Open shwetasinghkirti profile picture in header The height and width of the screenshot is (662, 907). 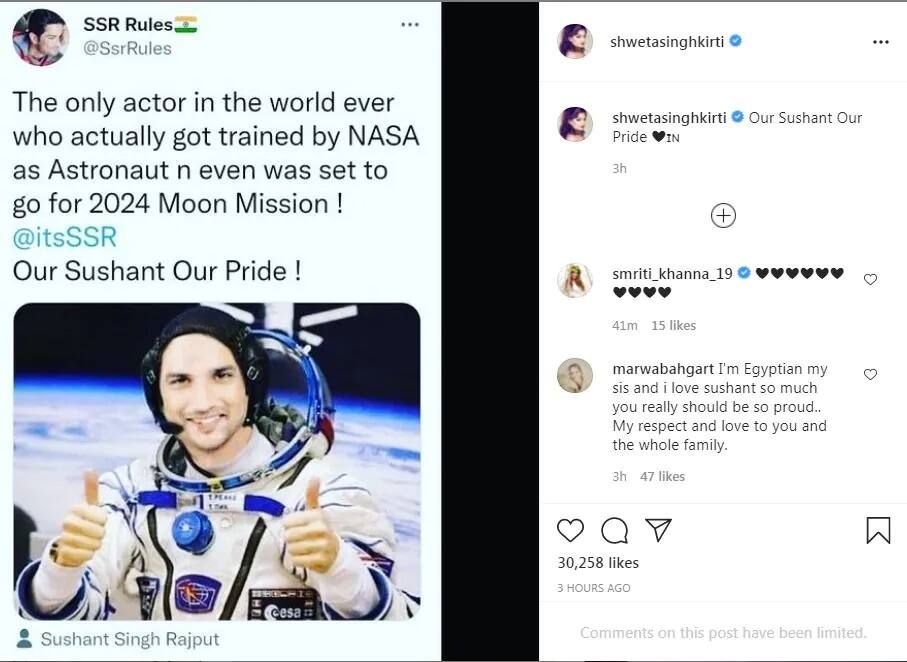[x=575, y=42]
